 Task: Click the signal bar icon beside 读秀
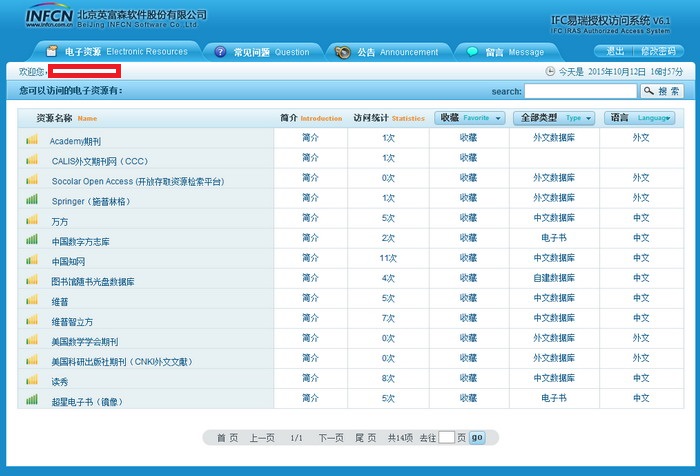tap(32, 380)
